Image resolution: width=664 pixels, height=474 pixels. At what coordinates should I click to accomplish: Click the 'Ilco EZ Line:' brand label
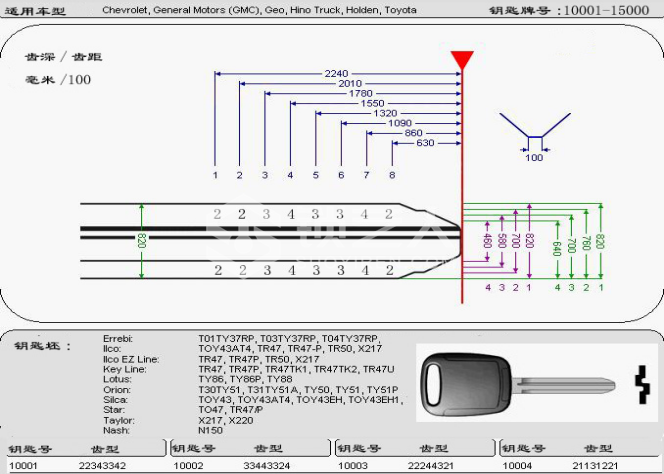click(131, 359)
